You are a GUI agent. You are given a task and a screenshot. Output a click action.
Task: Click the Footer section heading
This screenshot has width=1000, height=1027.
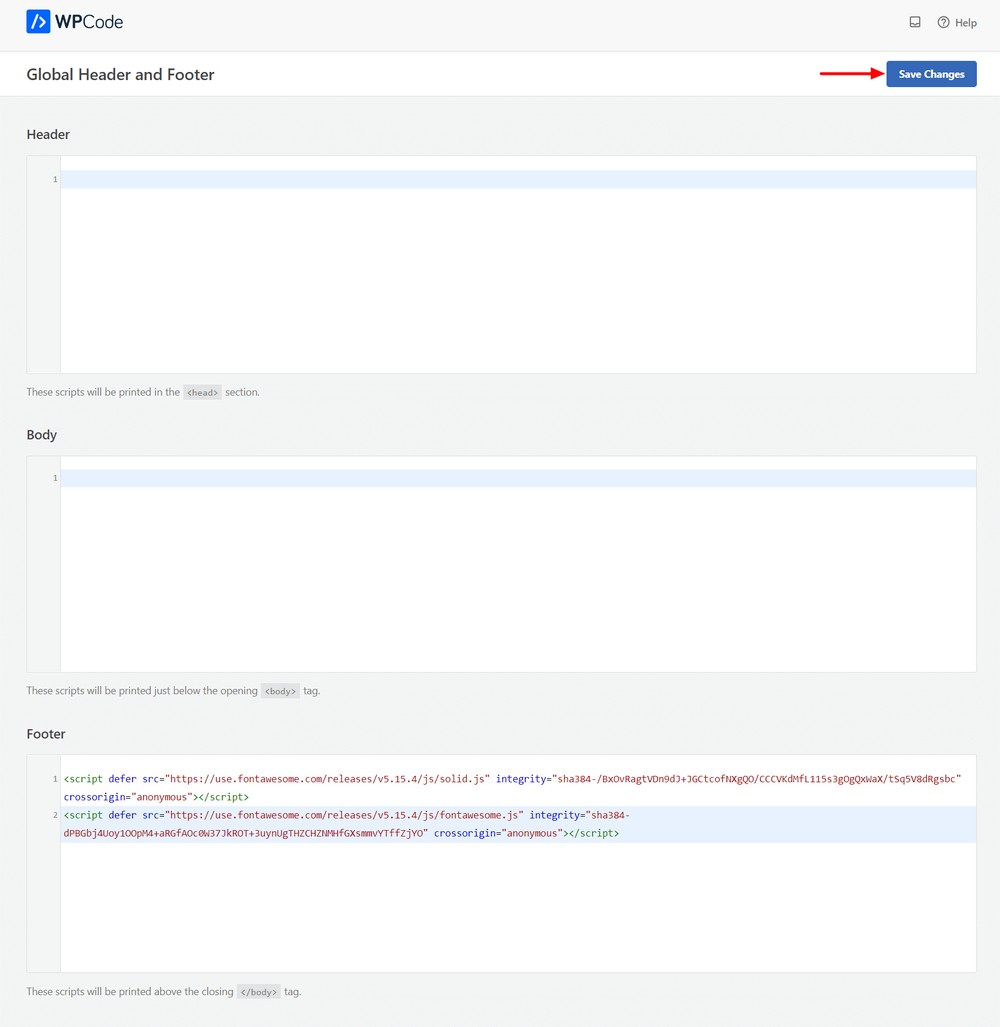[x=46, y=734]
